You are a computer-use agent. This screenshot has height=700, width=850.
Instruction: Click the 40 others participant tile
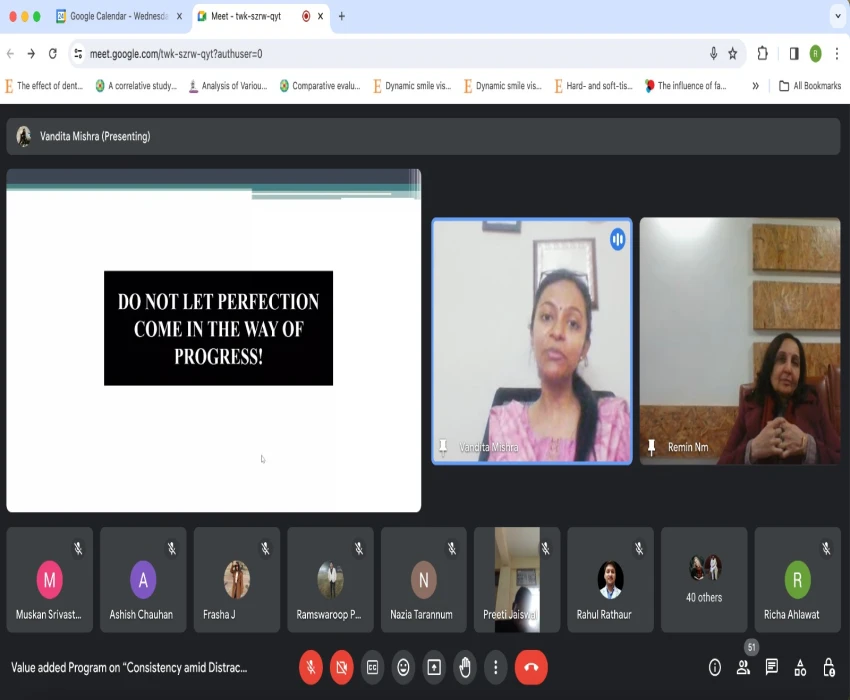704,580
